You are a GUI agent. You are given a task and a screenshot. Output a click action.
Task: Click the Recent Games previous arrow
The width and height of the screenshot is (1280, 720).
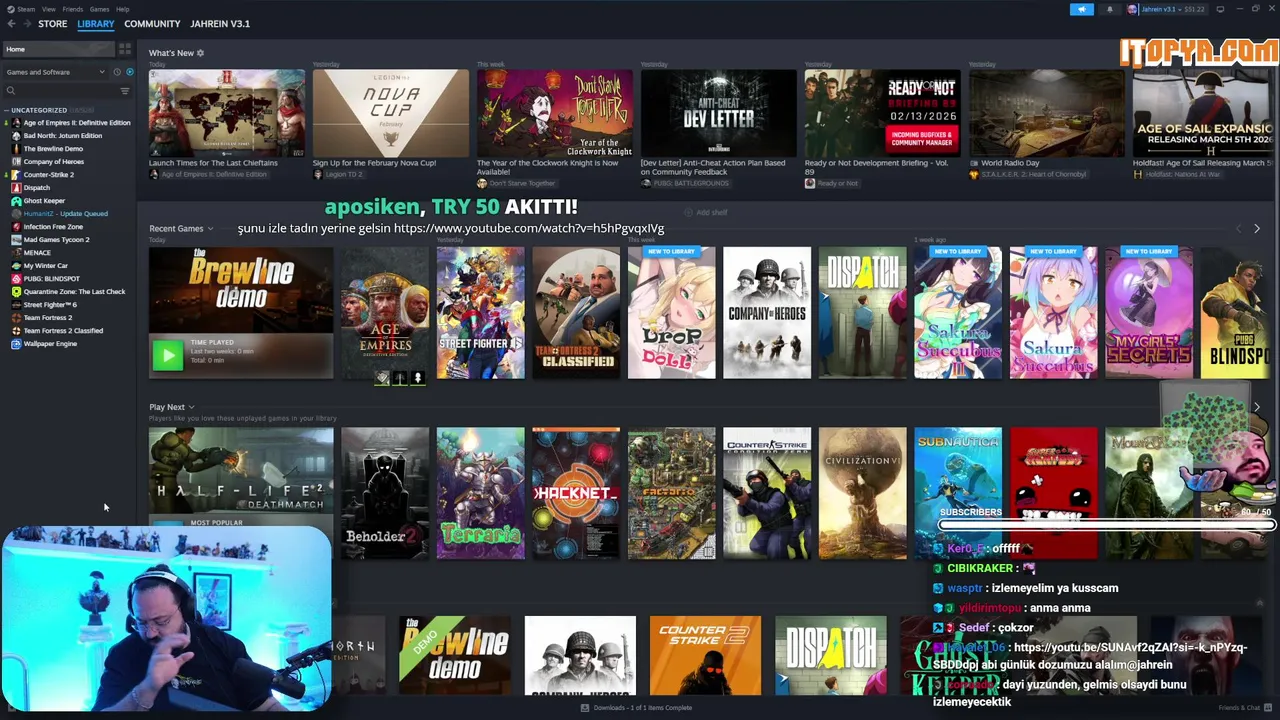[1238, 229]
